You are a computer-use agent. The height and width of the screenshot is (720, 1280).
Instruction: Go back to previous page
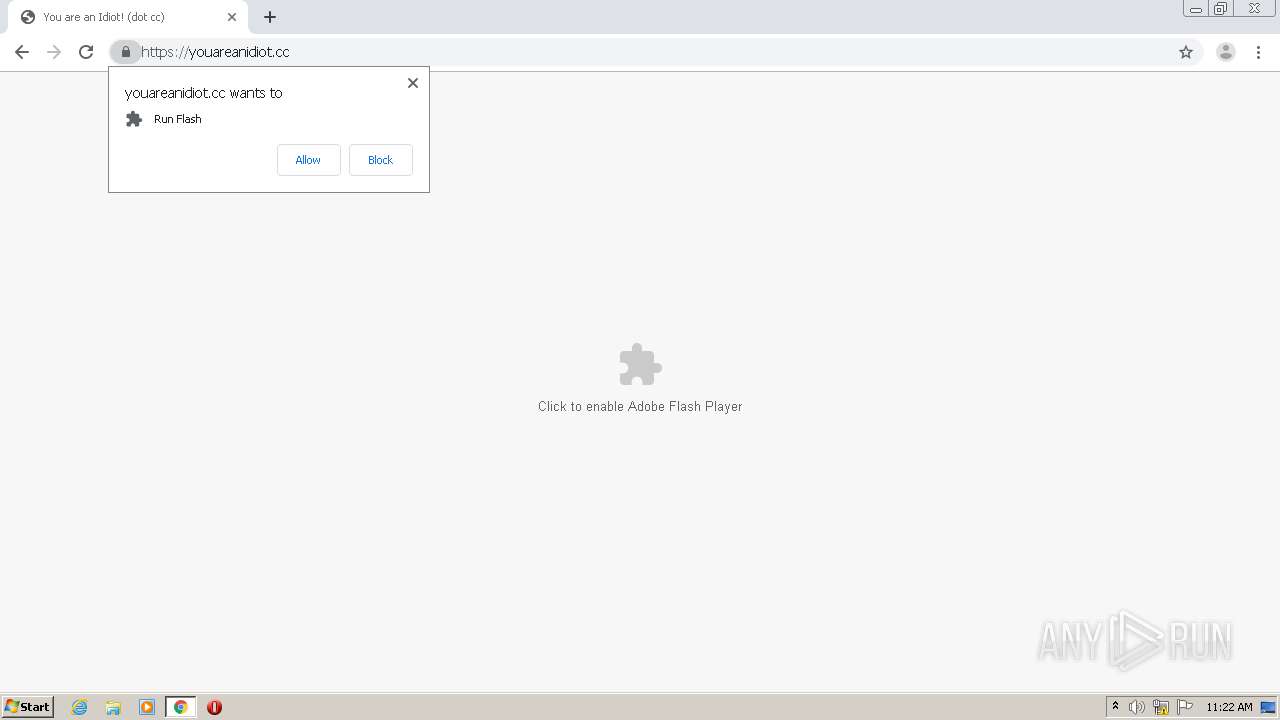pos(22,52)
